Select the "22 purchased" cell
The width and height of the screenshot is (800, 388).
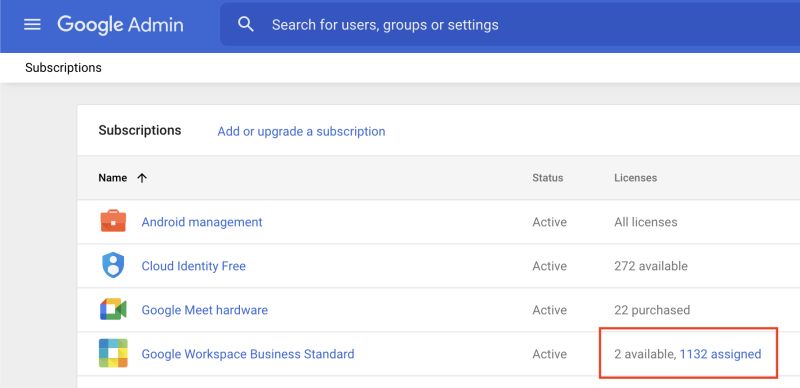point(652,310)
